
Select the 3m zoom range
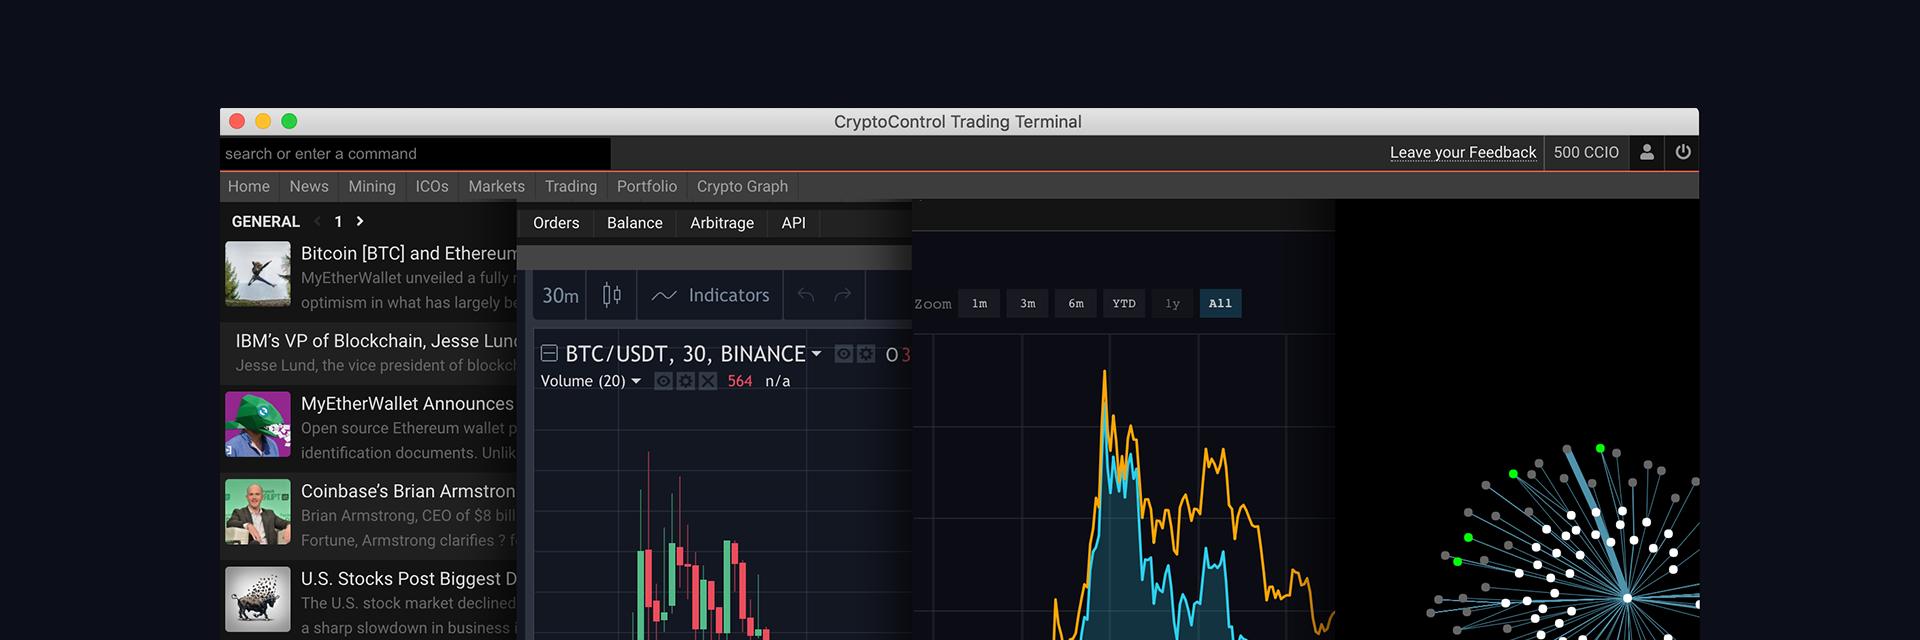tap(1028, 303)
